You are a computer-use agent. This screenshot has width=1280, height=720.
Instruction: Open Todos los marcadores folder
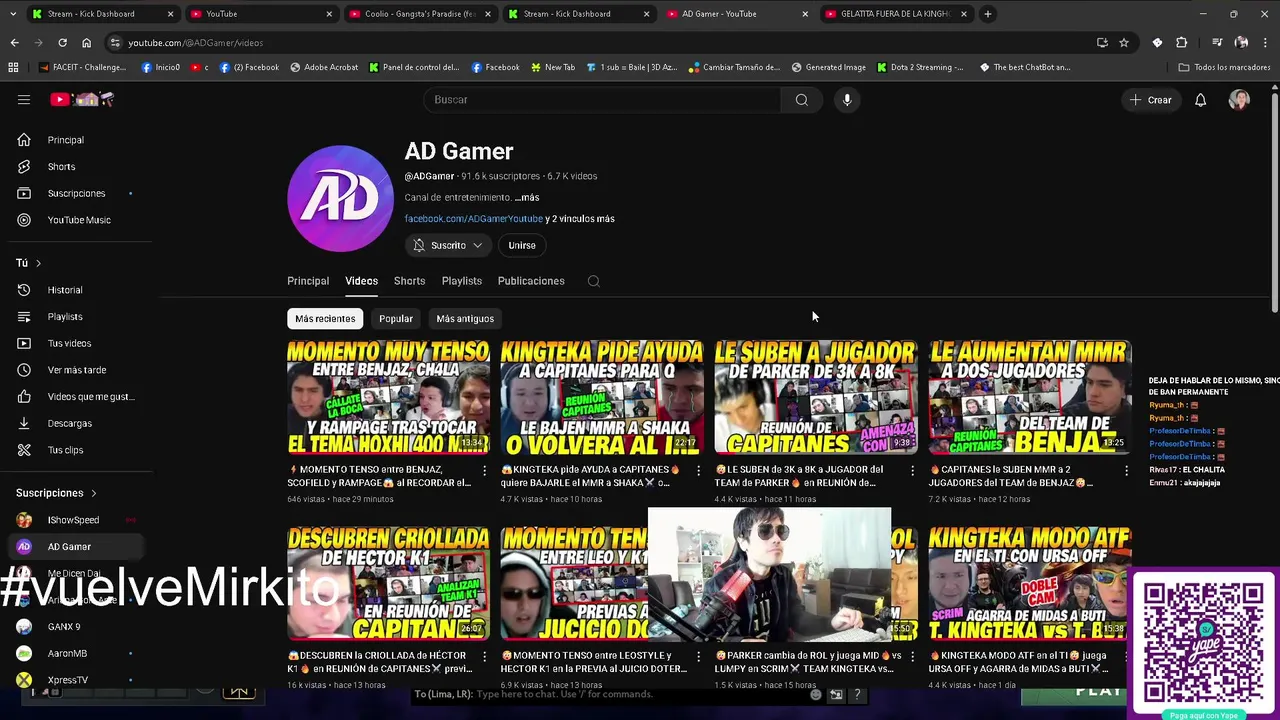1225,67
